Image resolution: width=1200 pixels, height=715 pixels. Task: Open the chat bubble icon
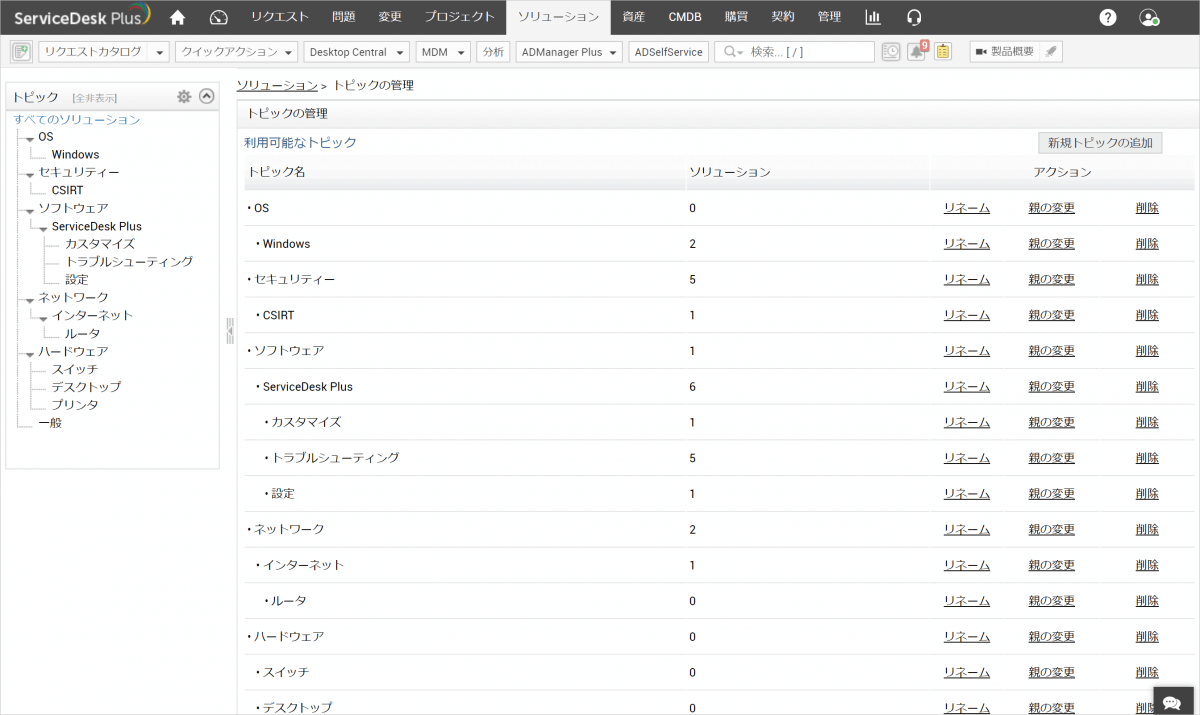(1175, 700)
